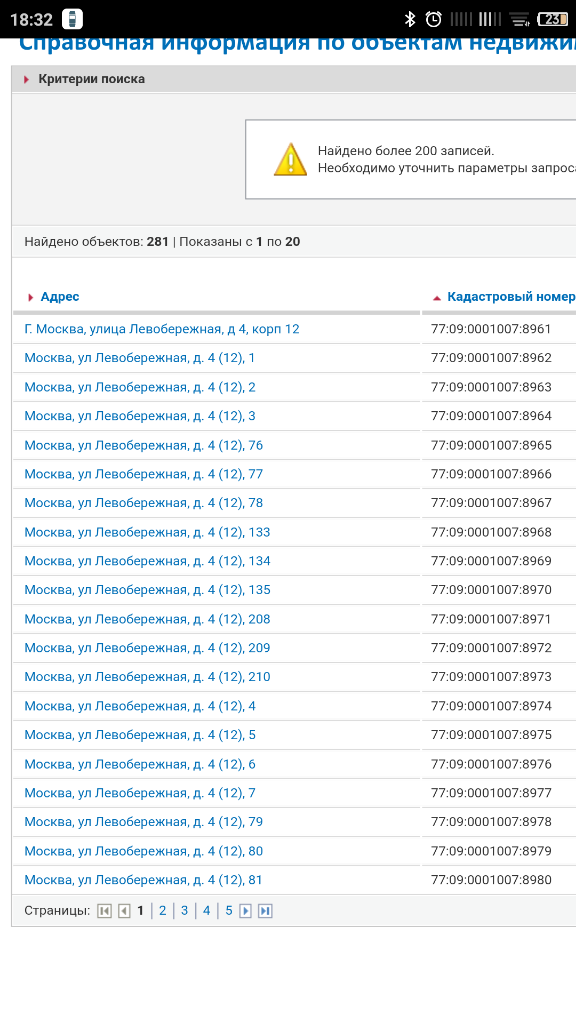
Task: Select cadastral number 77:09:0001007:8974
Action: [x=491, y=706]
